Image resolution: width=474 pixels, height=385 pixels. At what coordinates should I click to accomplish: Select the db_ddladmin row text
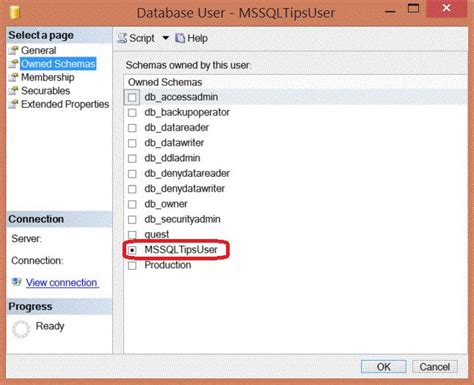pos(172,158)
